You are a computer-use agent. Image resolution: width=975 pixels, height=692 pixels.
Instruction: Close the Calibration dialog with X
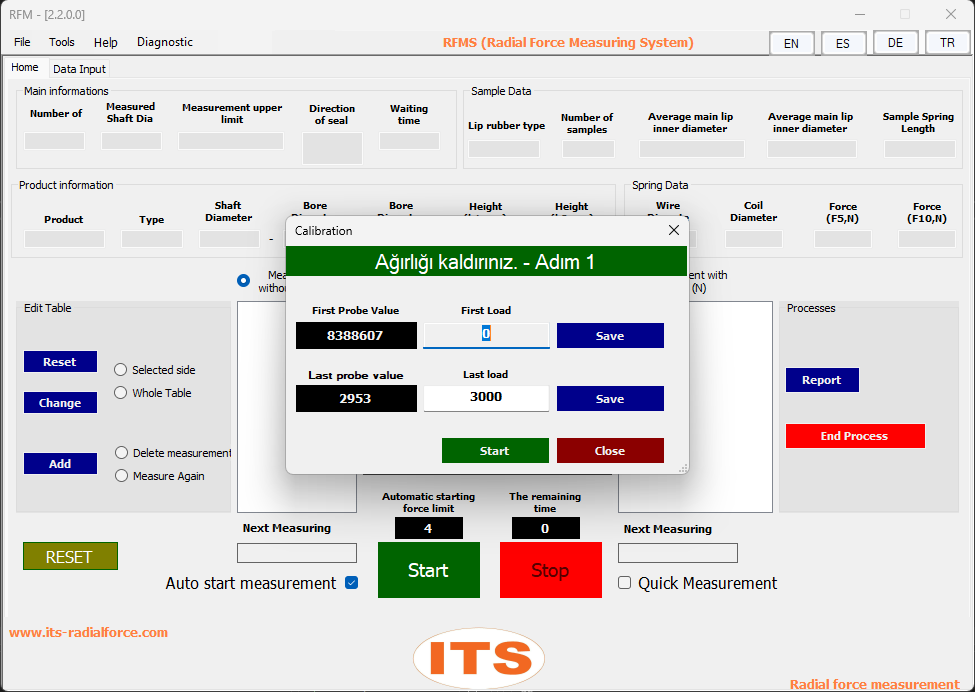[673, 231]
